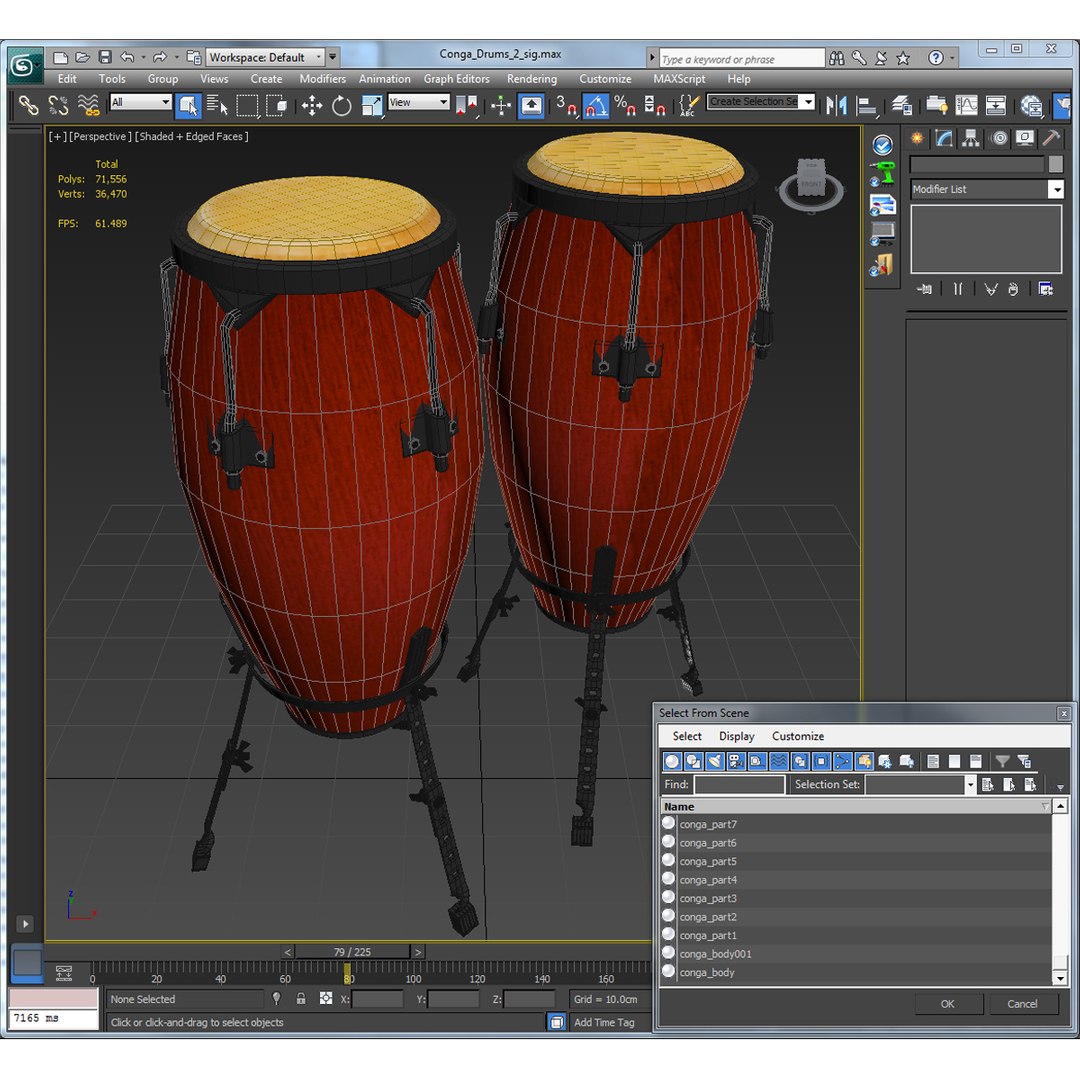
Task: Open the Modifiers menu
Action: click(x=322, y=79)
